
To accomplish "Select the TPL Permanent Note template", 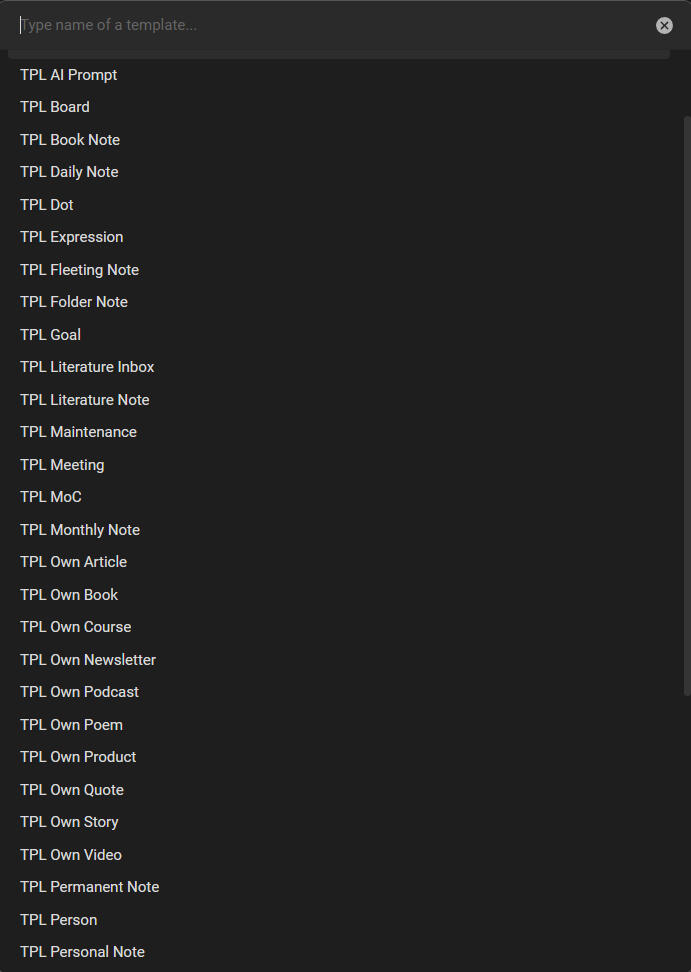I will coord(89,887).
